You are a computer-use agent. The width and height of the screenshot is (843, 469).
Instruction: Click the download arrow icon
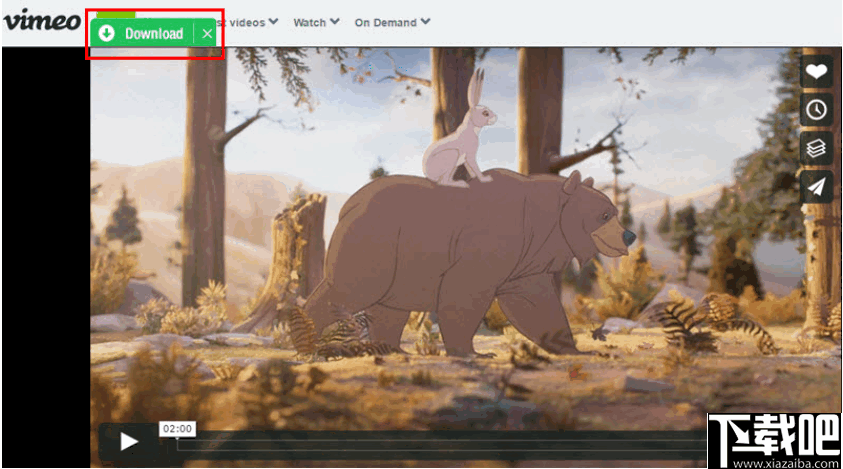click(107, 33)
